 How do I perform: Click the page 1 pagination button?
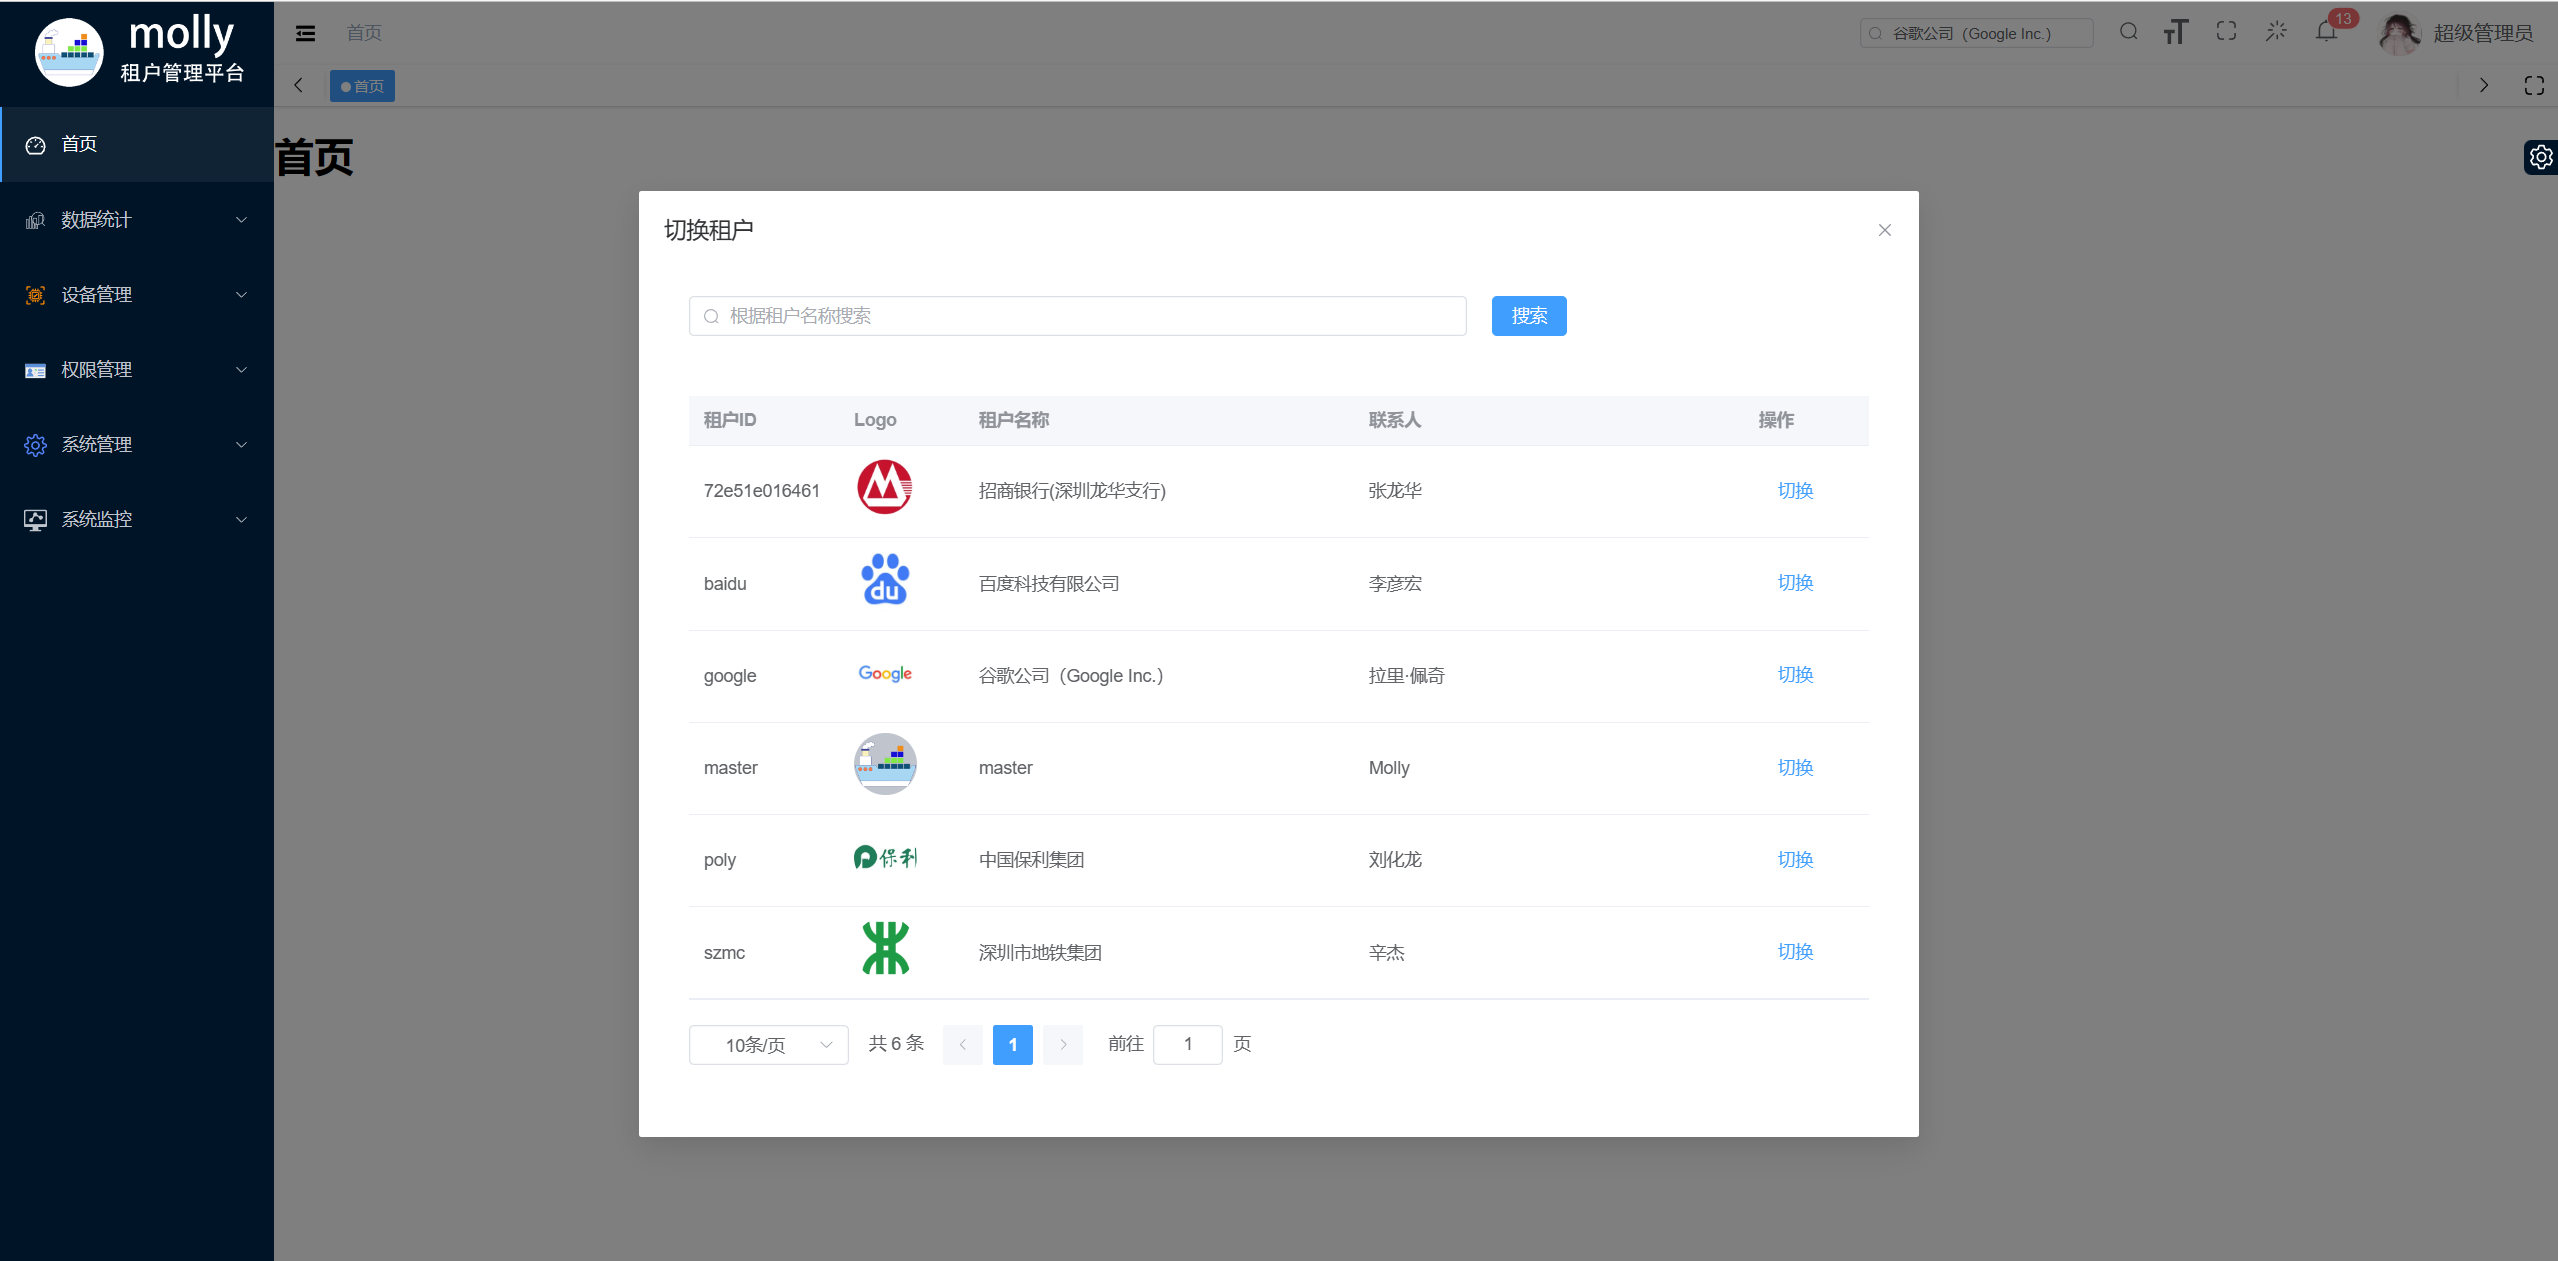click(1012, 1045)
